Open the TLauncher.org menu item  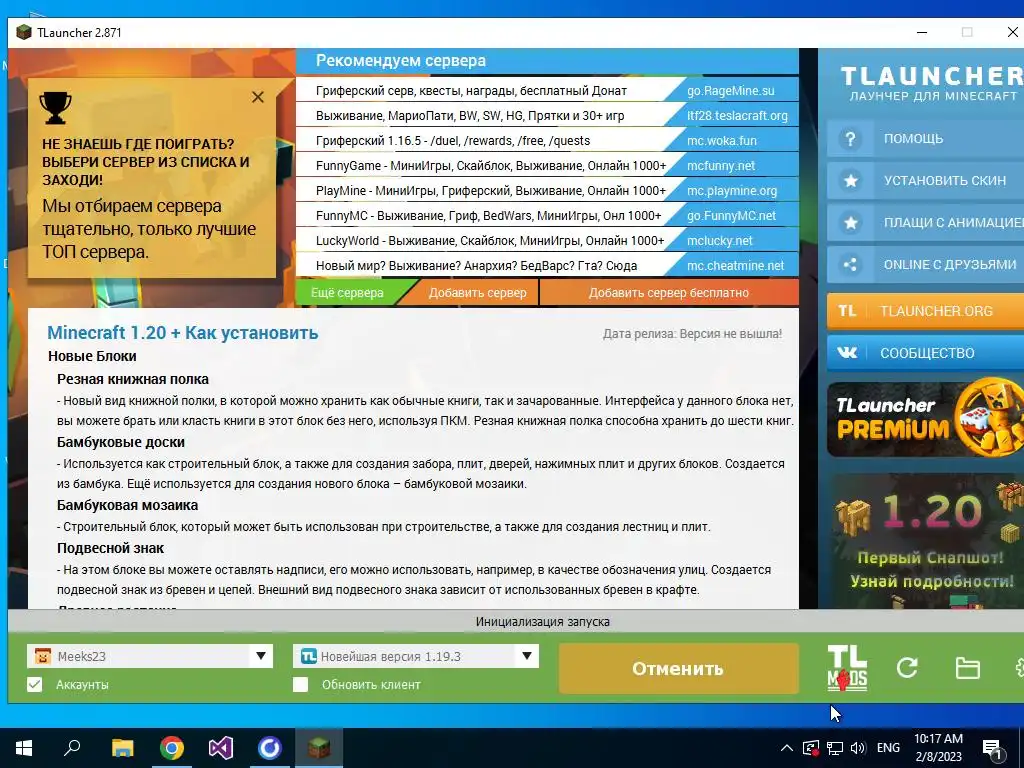coord(925,311)
